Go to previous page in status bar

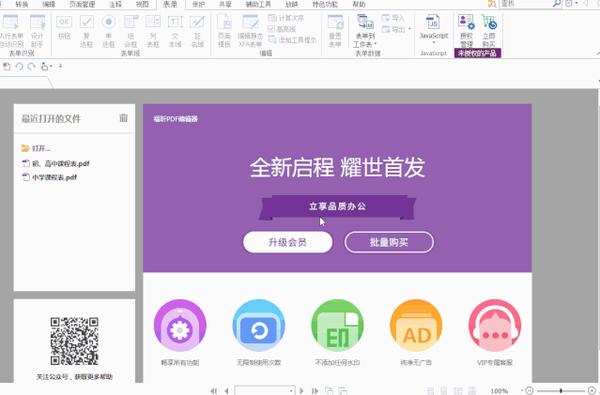click(x=227, y=391)
